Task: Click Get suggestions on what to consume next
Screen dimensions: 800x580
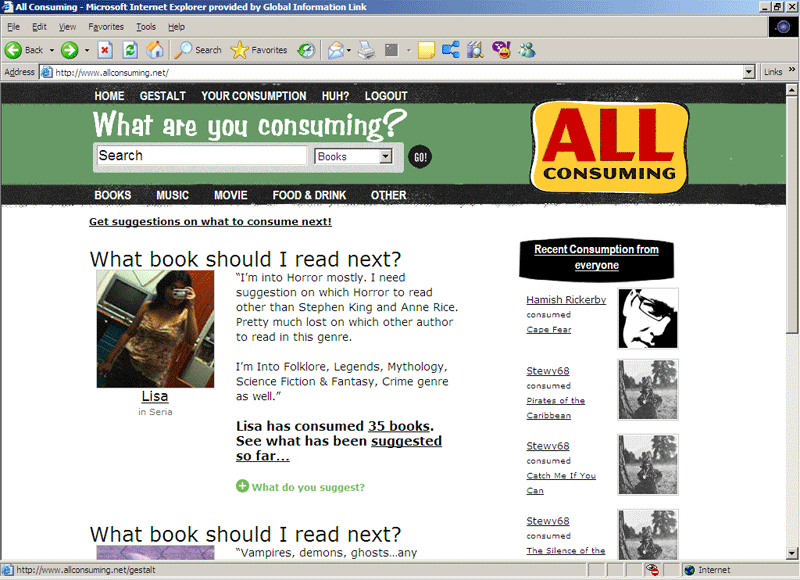Action: click(210, 221)
